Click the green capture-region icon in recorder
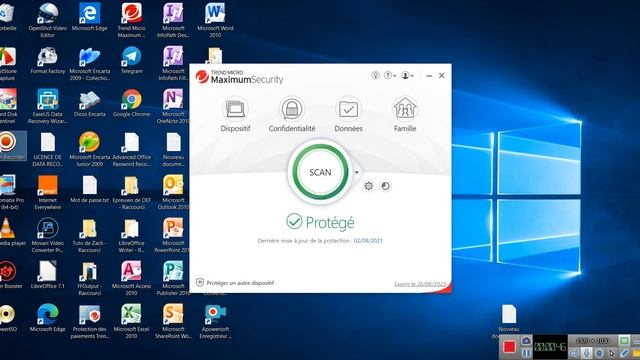Image resolution: width=640 pixels, height=360 pixels. pos(624,340)
